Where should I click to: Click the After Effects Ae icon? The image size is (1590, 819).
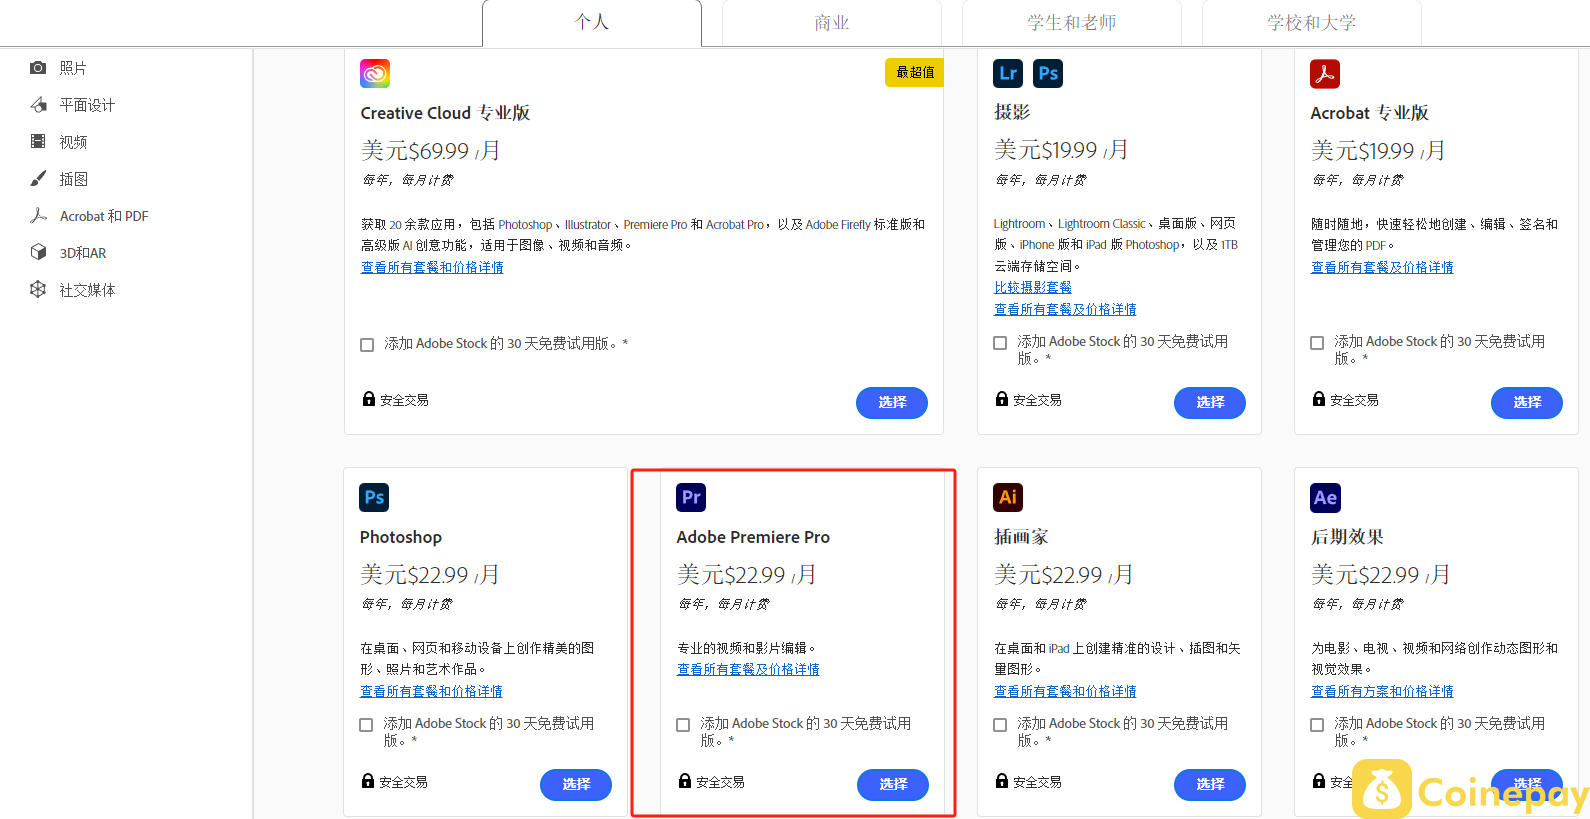(x=1325, y=497)
